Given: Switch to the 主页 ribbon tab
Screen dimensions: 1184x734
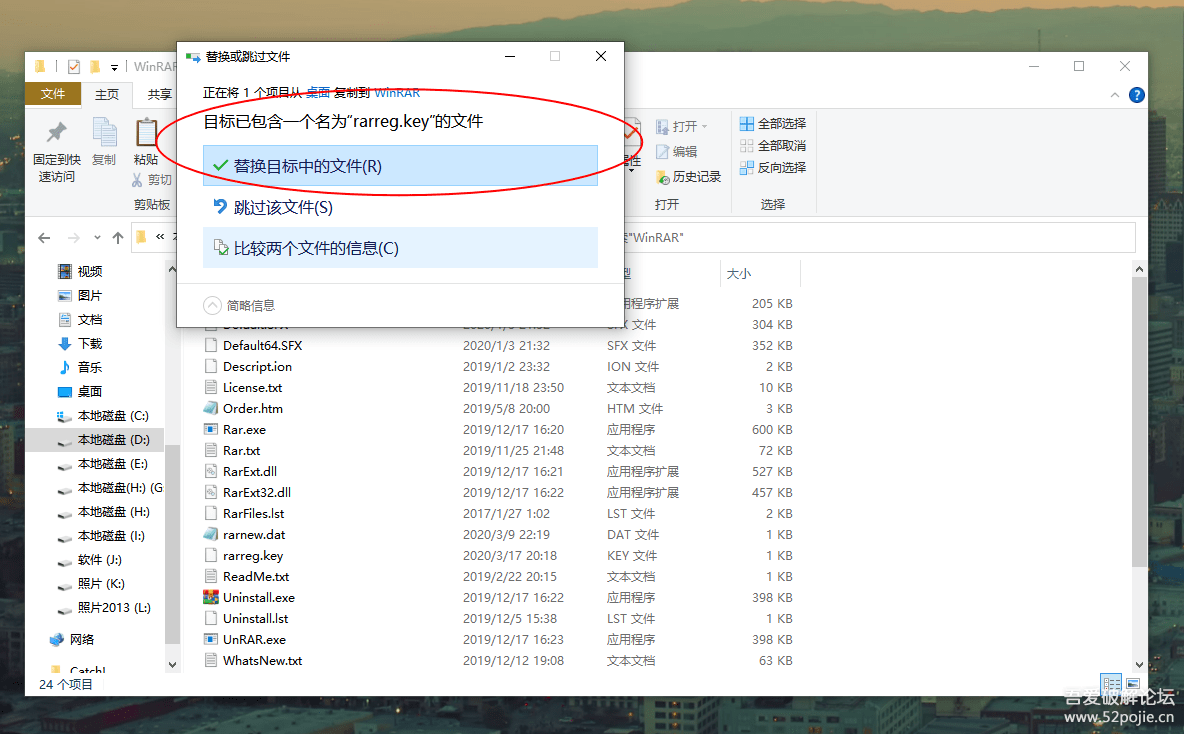Looking at the screenshot, I should coord(106,94).
